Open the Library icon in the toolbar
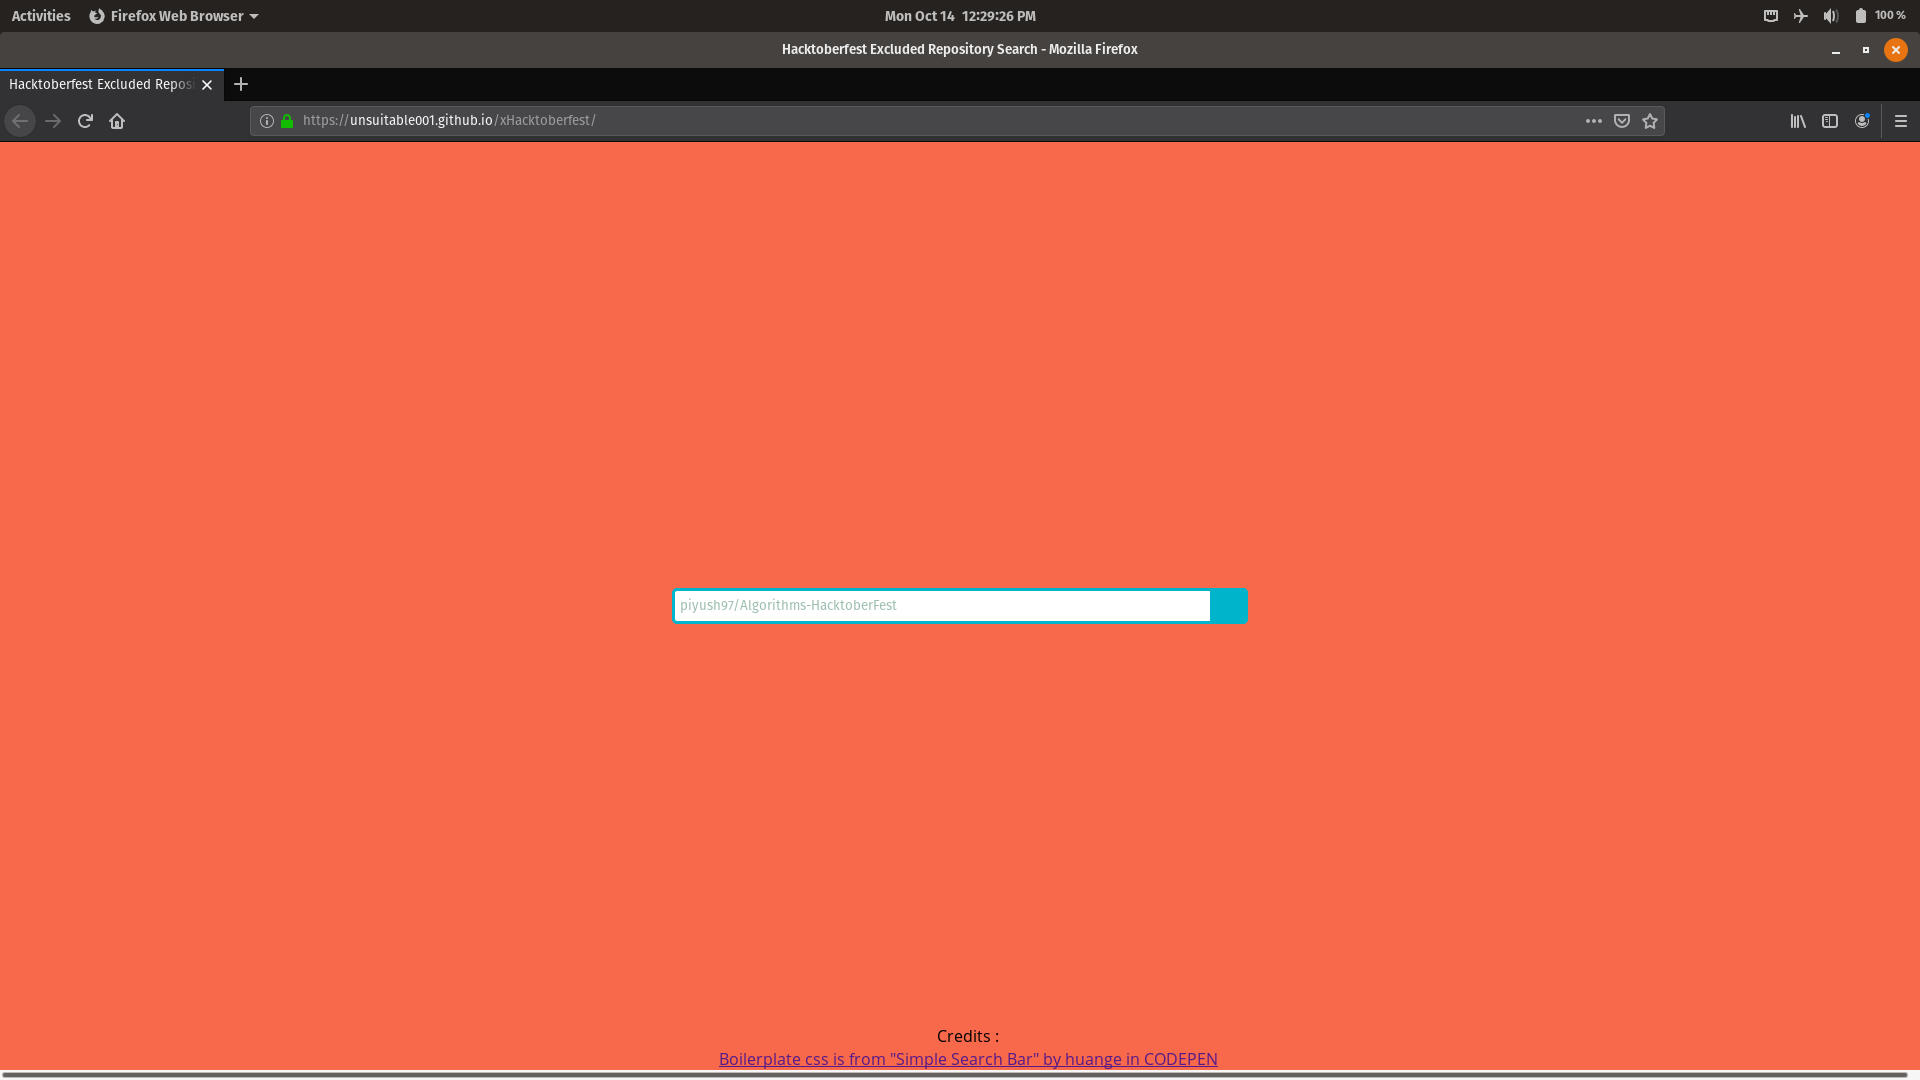 [1798, 121]
